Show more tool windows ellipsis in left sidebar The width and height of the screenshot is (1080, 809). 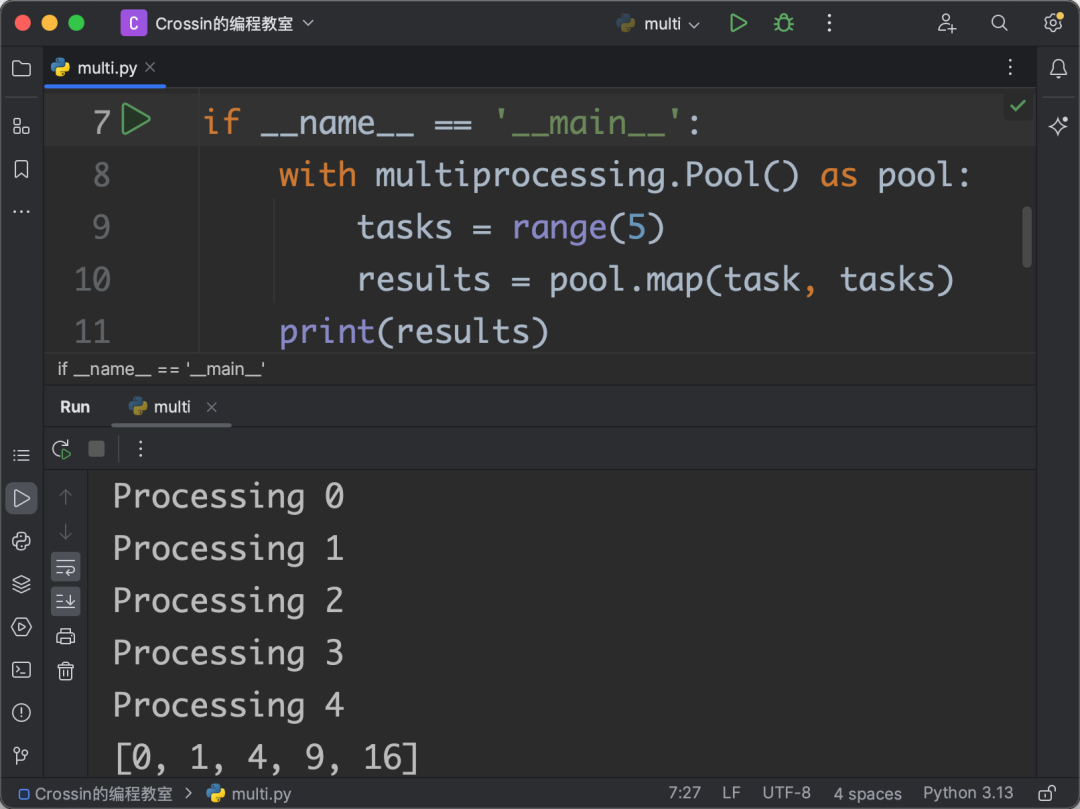(21, 211)
